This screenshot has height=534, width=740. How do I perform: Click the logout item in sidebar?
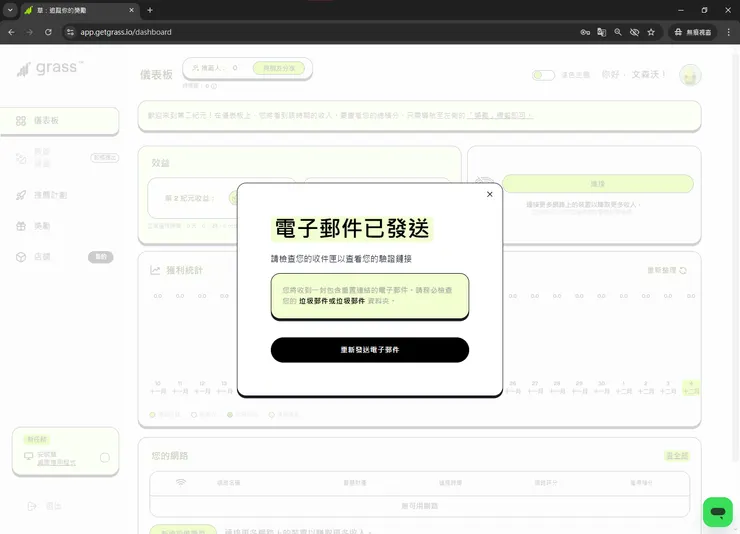click(45, 506)
